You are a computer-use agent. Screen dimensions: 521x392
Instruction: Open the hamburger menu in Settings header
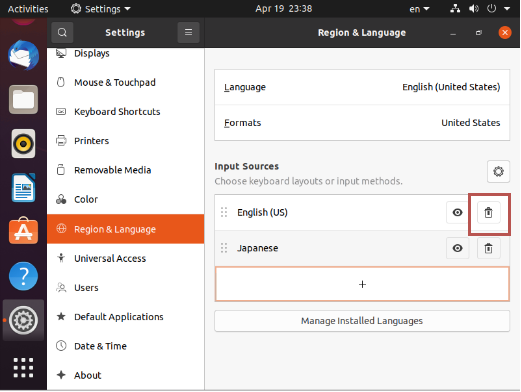(188, 32)
